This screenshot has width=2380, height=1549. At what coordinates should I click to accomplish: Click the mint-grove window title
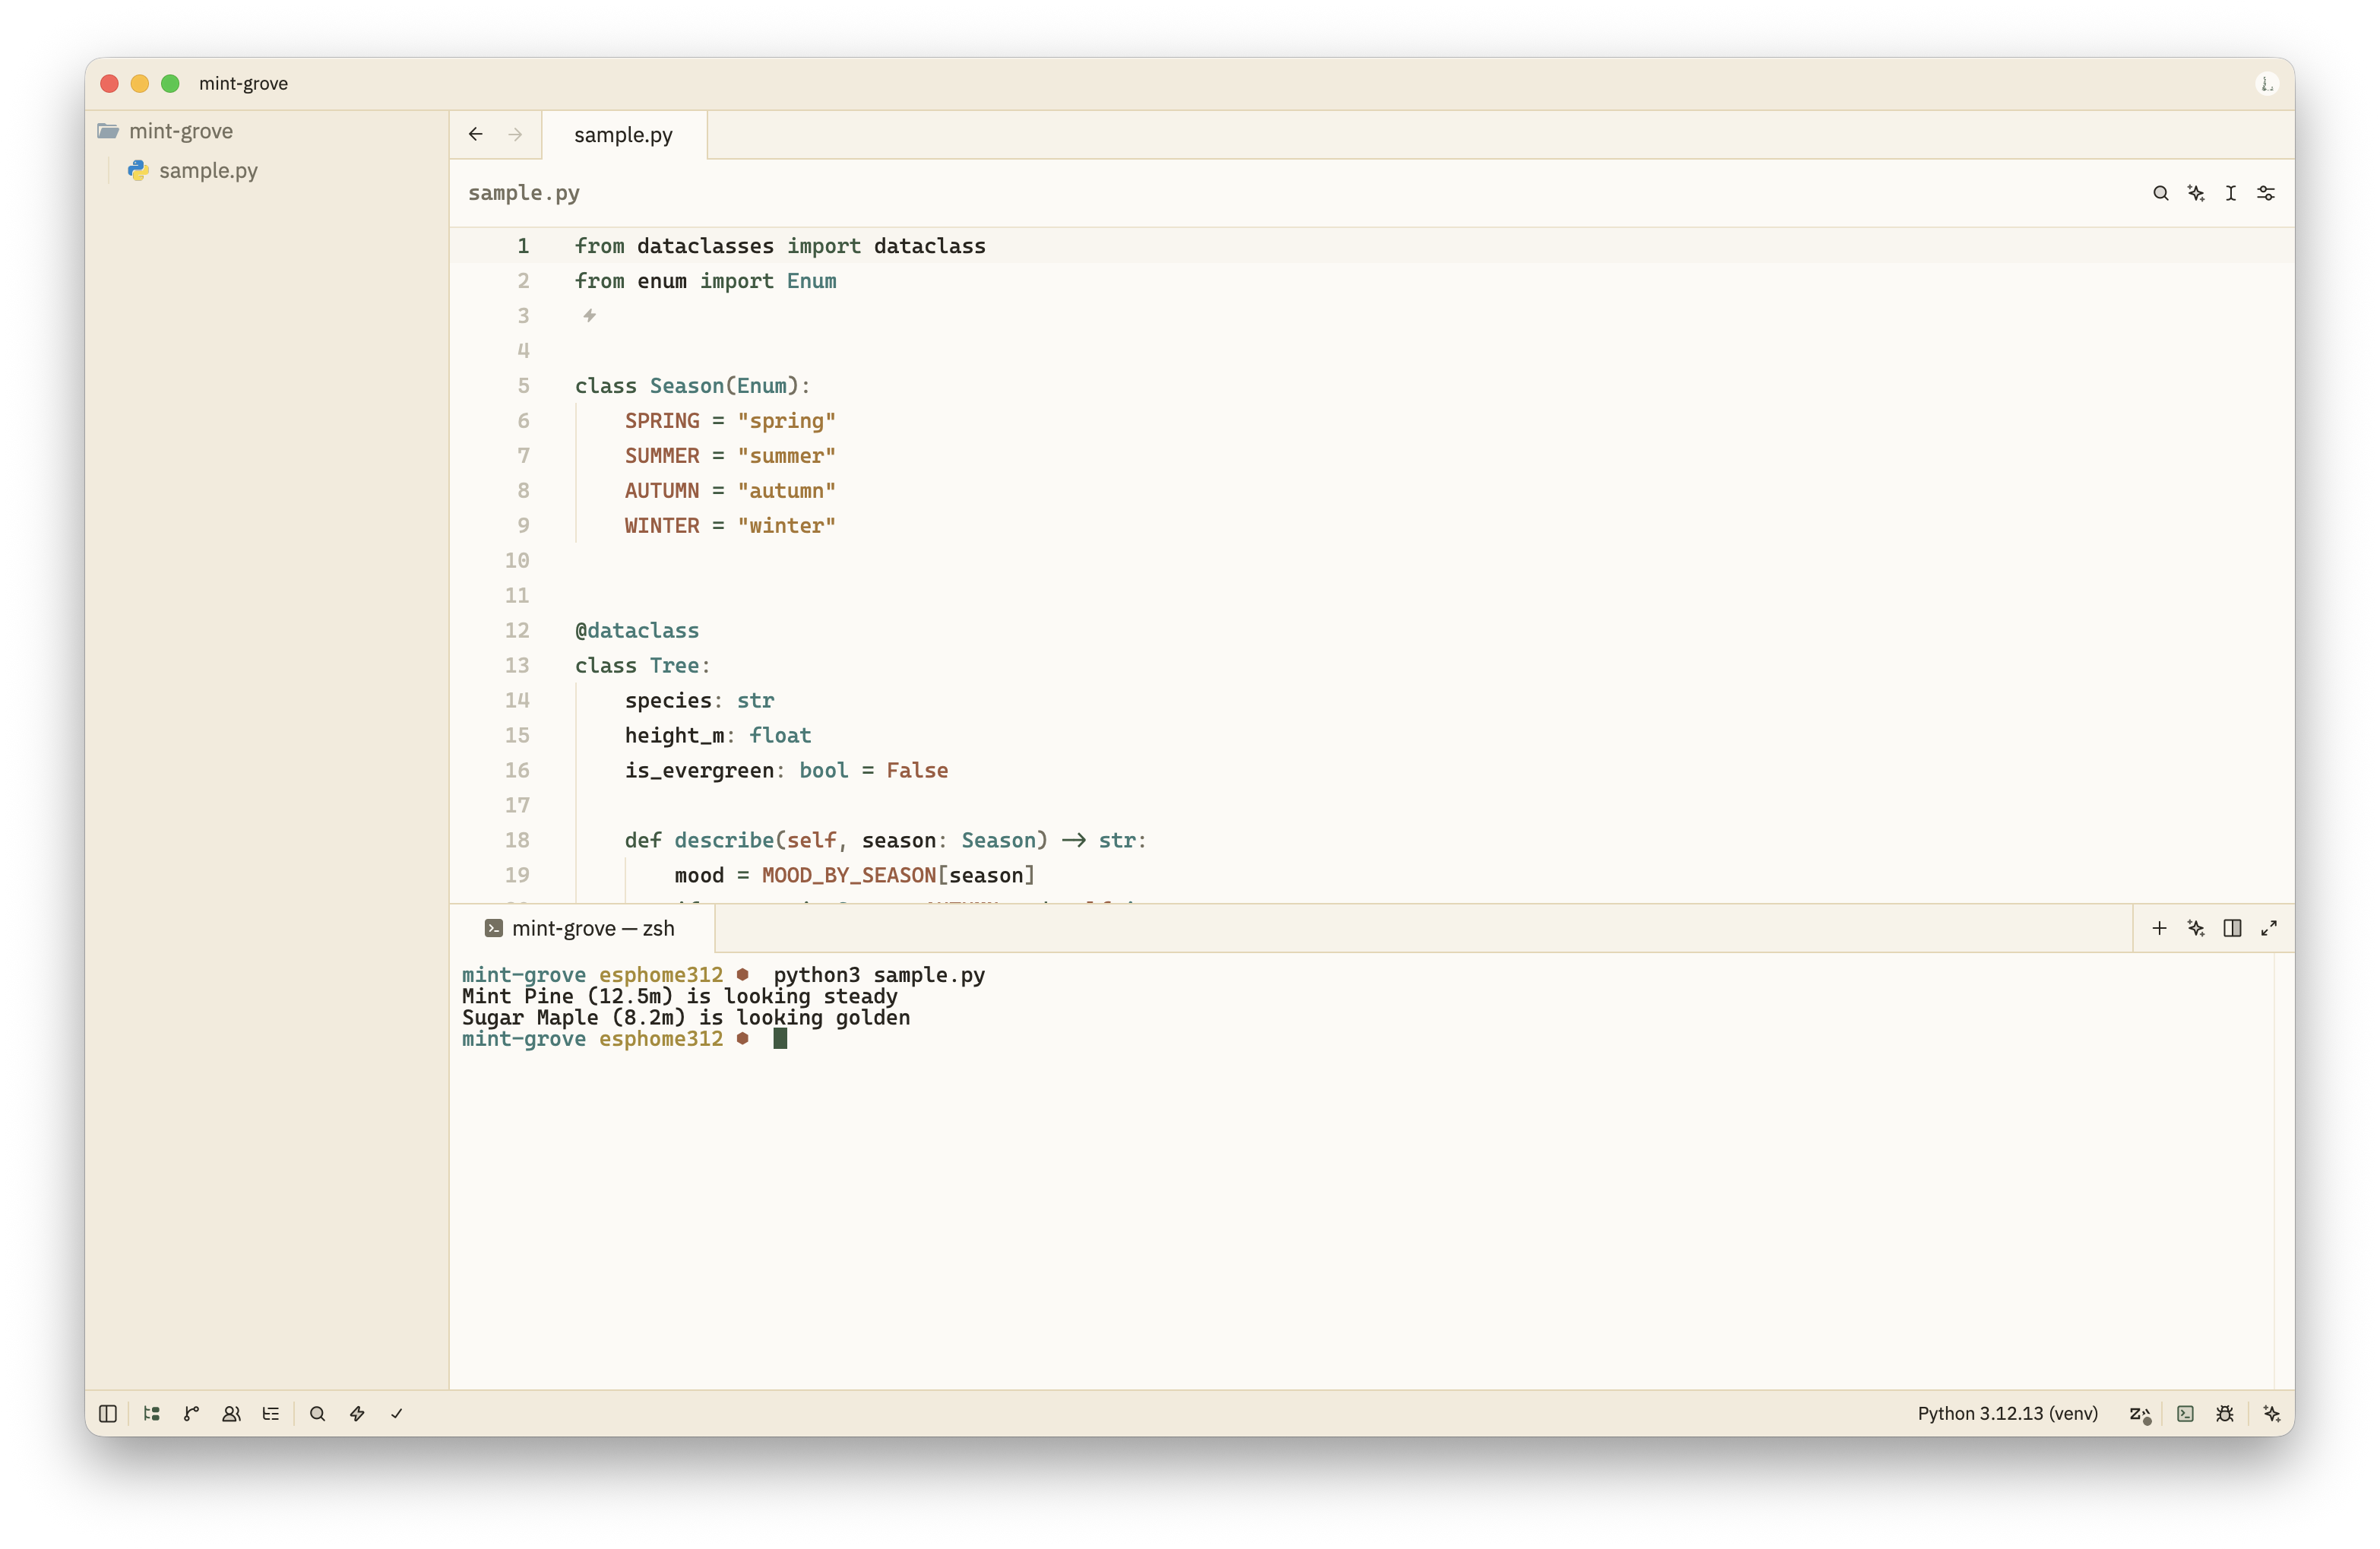click(x=243, y=83)
